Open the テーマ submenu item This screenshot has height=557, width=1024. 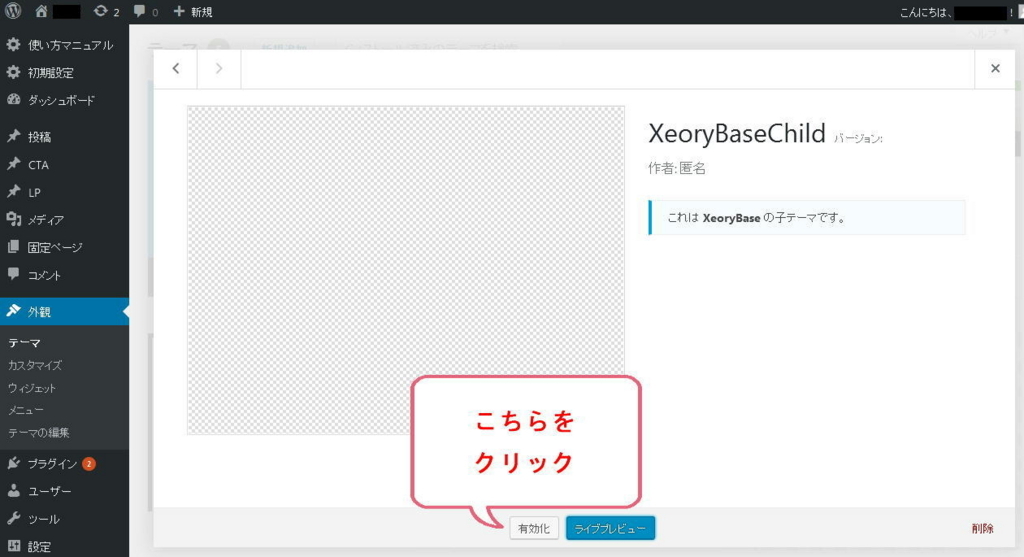coord(24,343)
